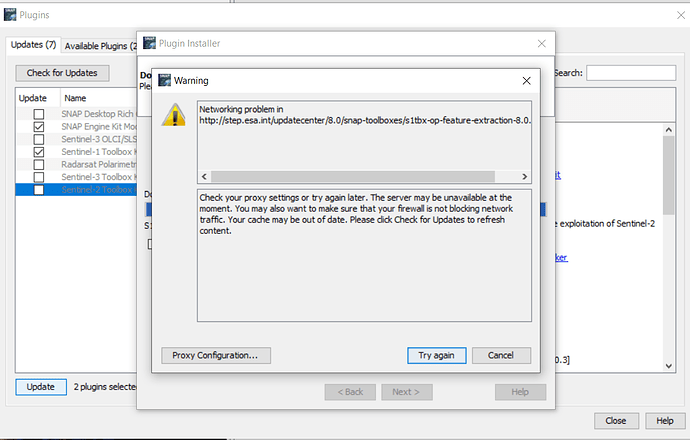The width and height of the screenshot is (690, 440).
Task: Toggle Sentinel-3 OLCI/SLSTR update checkbox
Action: (x=39, y=139)
